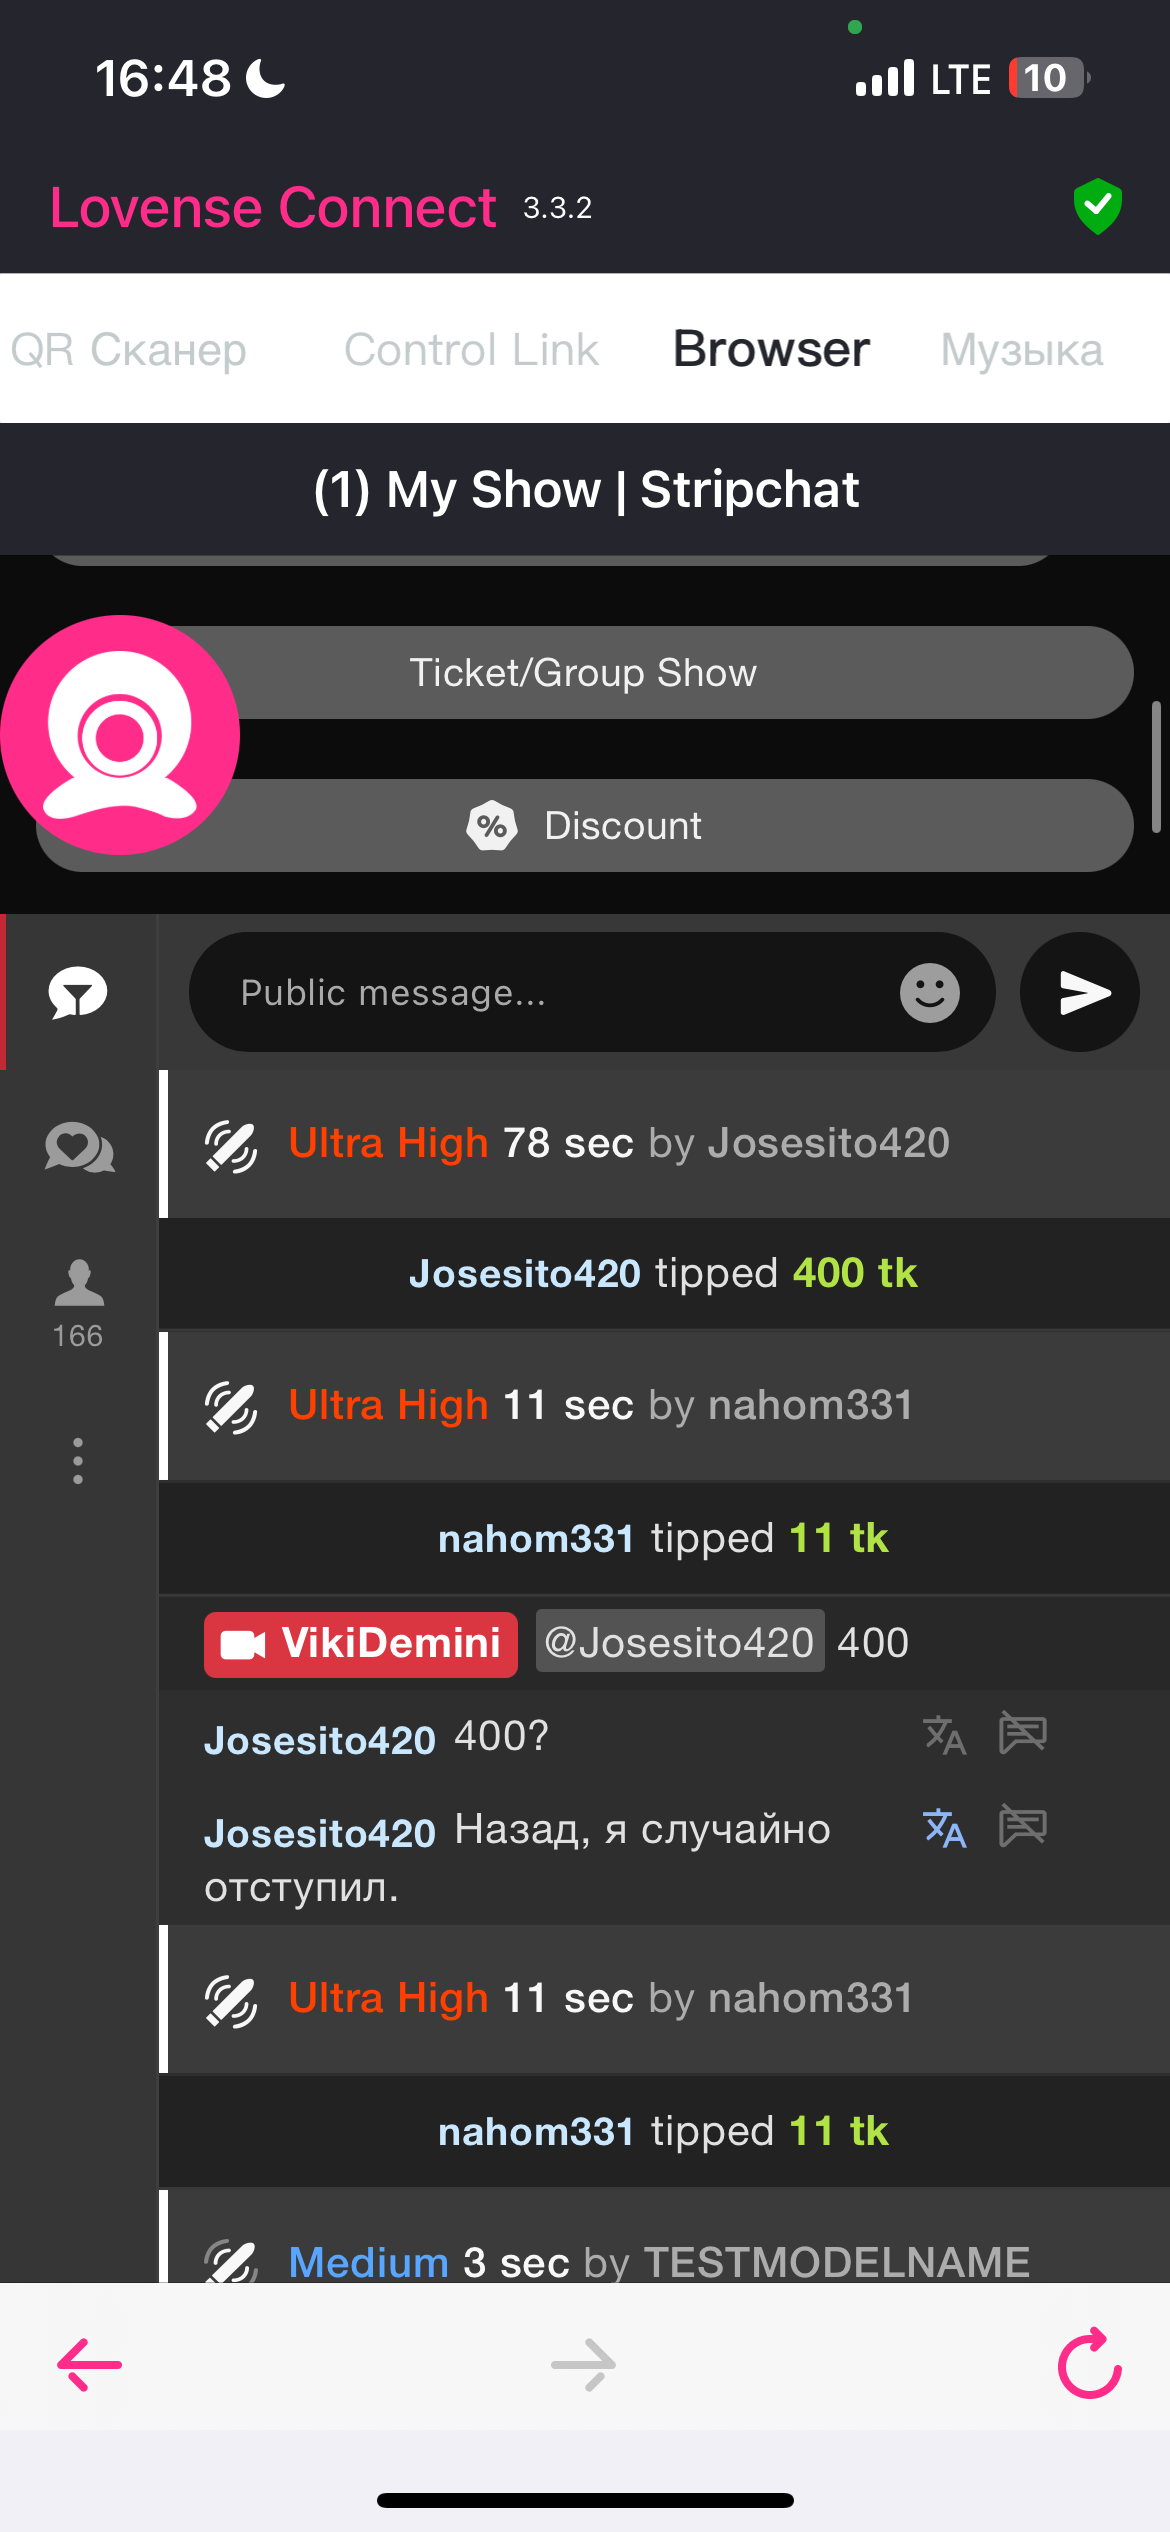Open the three-dot more options menu
1170x2532 pixels.
[x=78, y=1461]
